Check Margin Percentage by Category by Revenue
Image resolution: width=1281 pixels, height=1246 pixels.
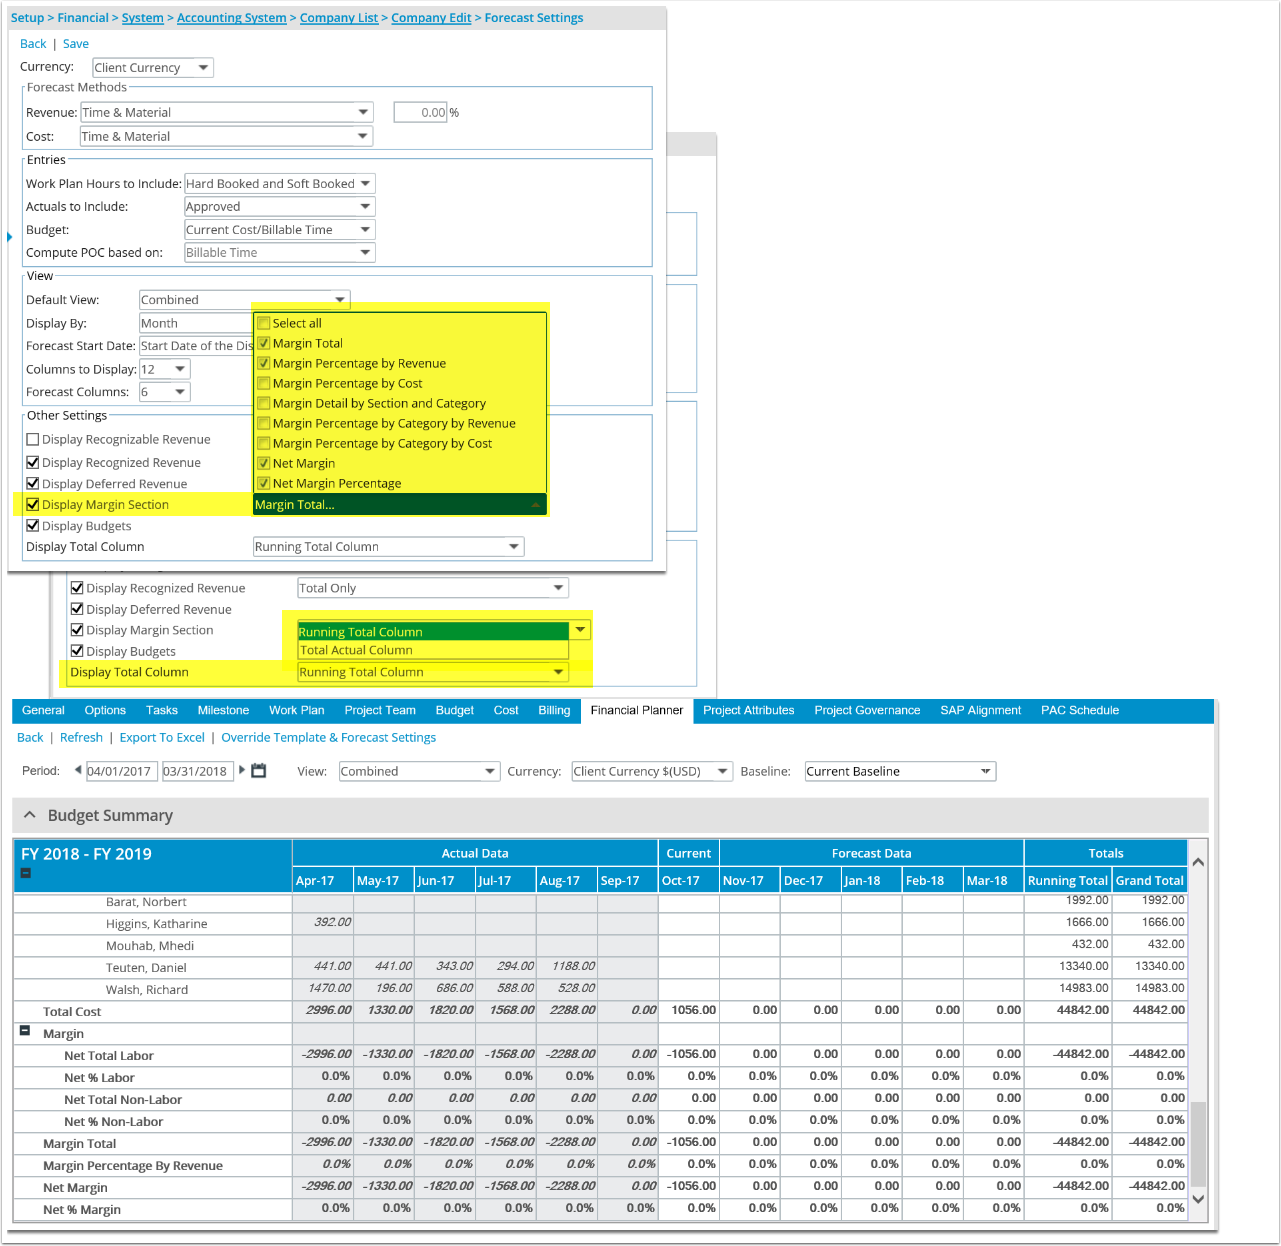tap(264, 423)
